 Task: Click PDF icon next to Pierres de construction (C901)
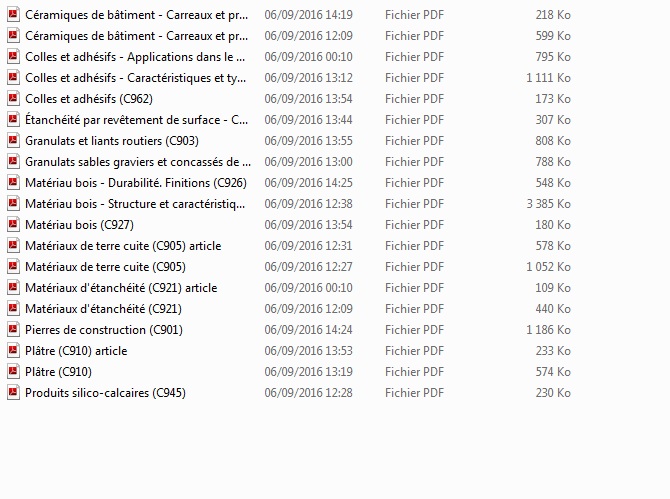click(13, 330)
